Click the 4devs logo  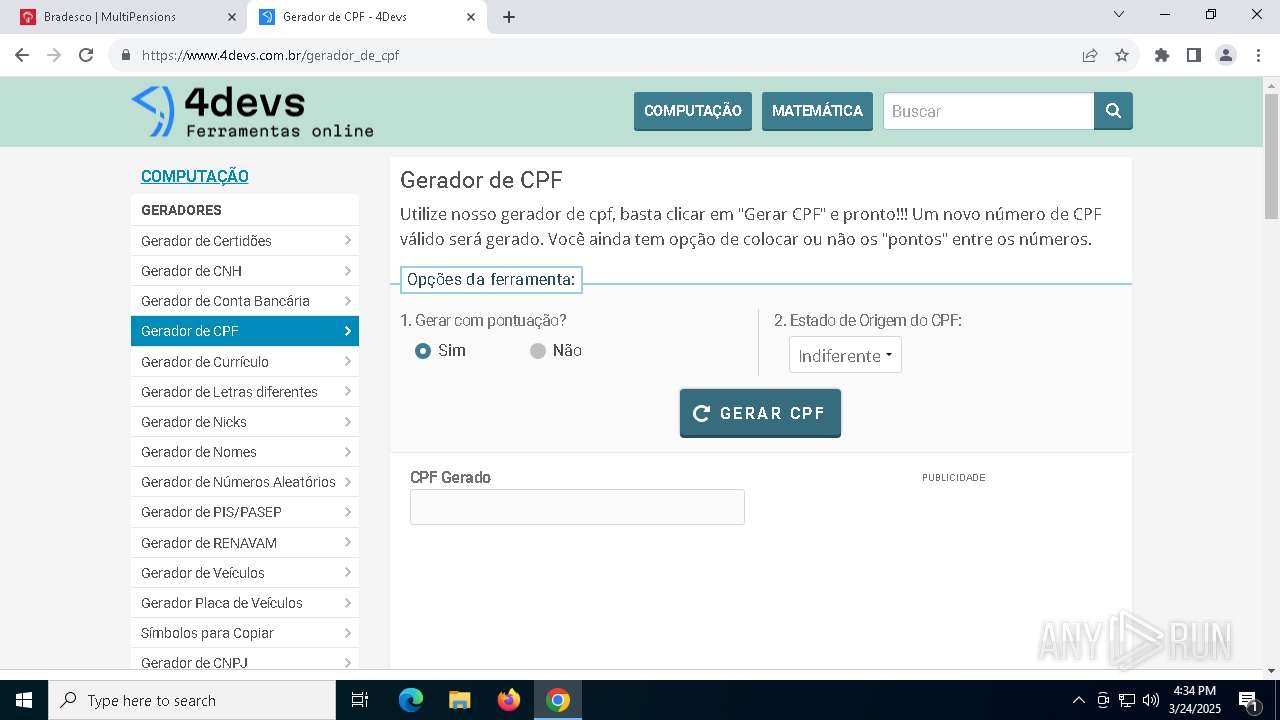pyautogui.click(x=252, y=112)
